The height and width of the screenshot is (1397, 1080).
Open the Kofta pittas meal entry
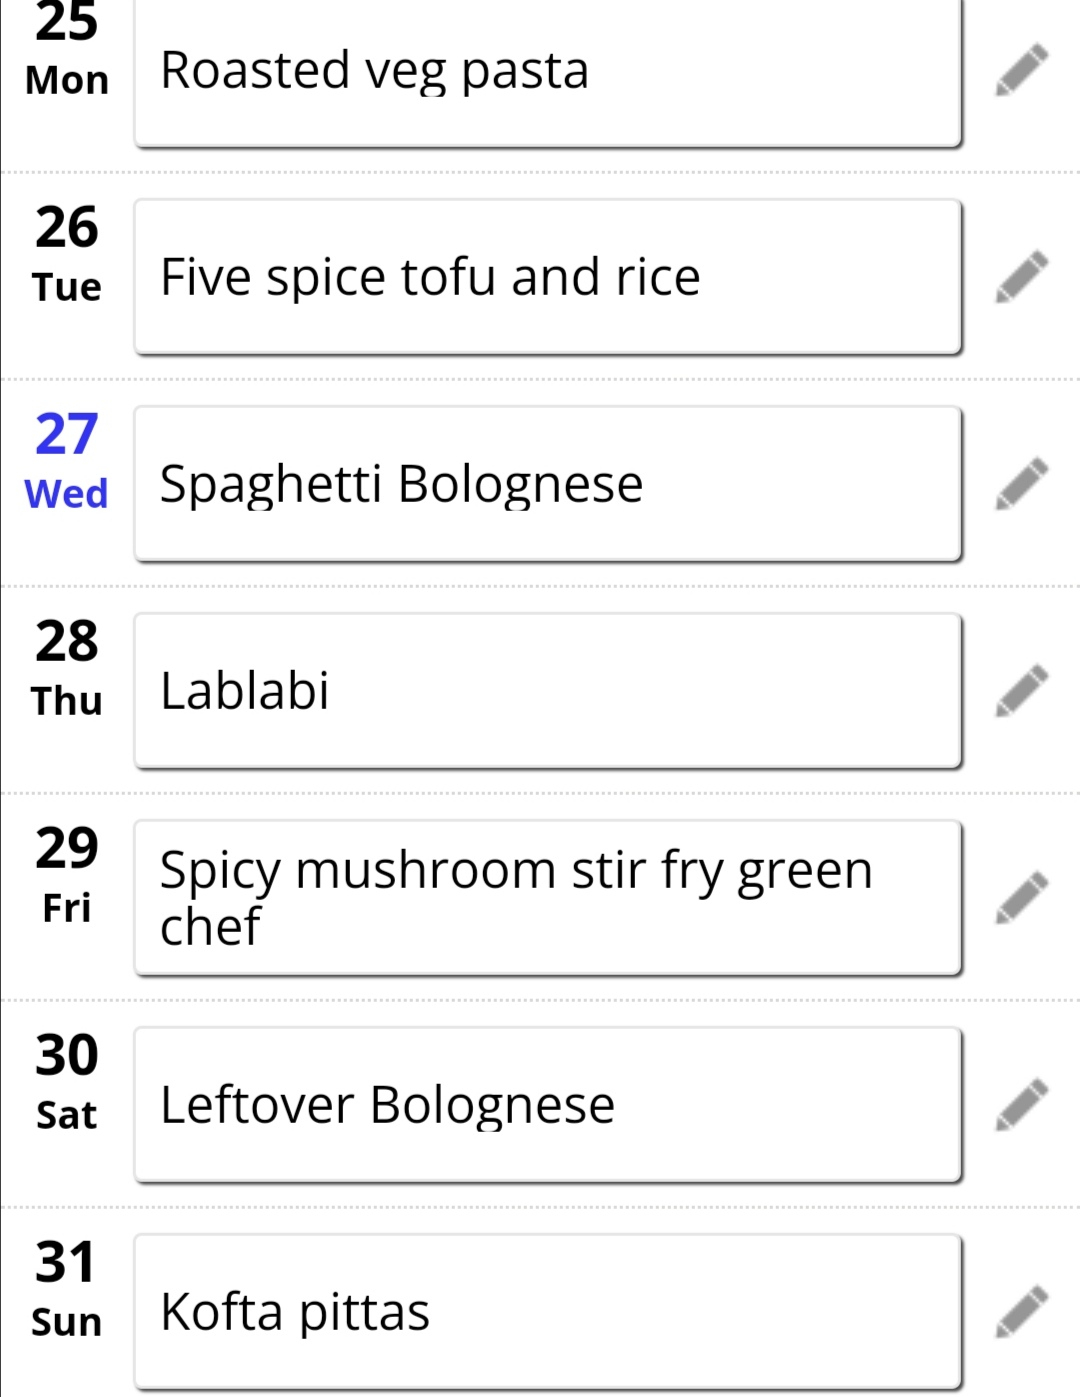tap(548, 1312)
